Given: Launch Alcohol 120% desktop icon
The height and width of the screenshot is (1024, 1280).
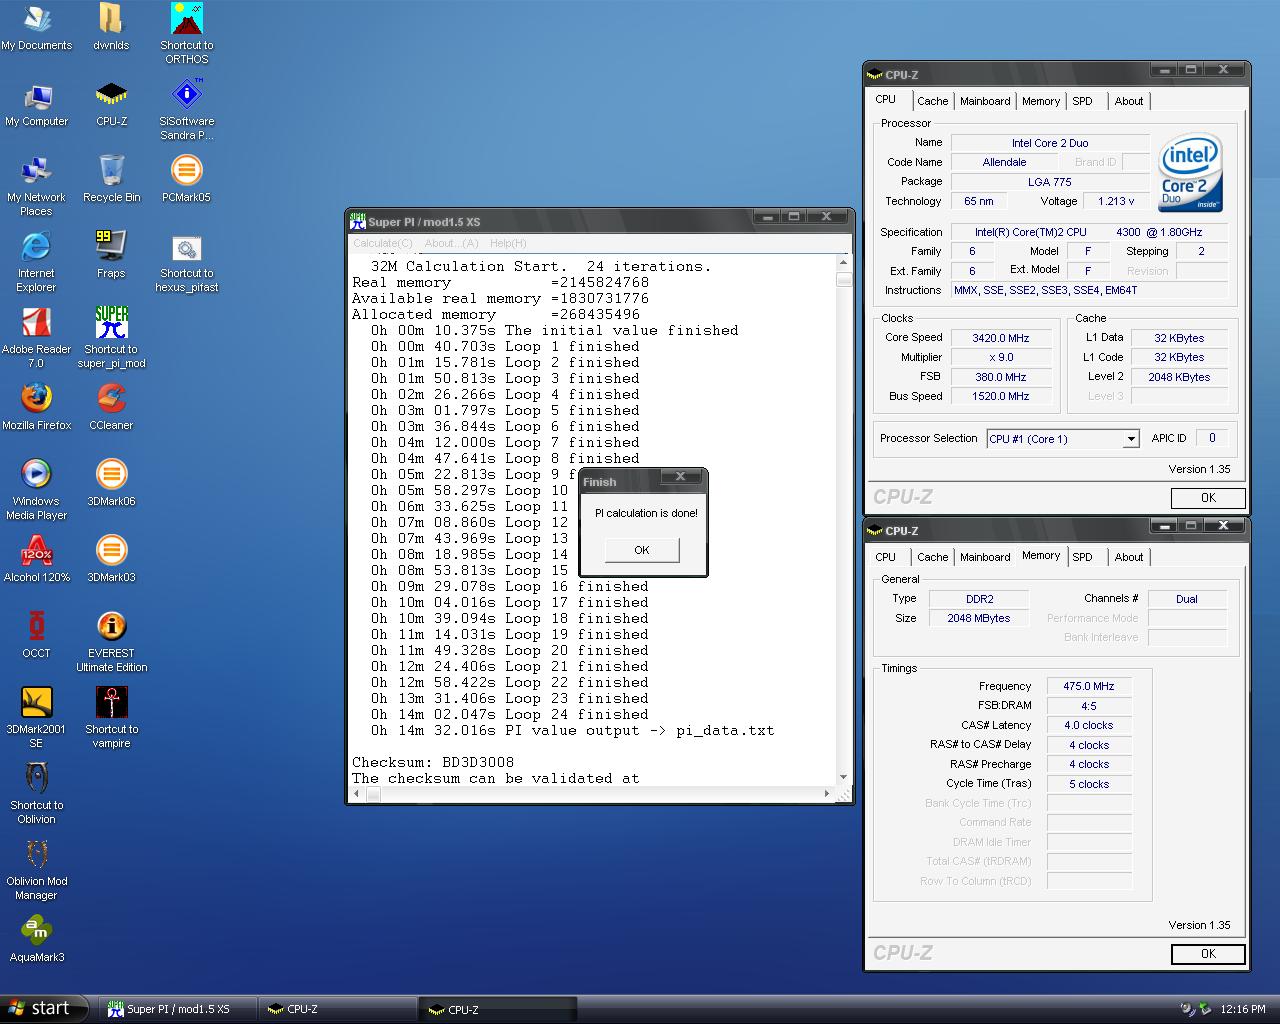Looking at the screenshot, I should click(x=37, y=559).
